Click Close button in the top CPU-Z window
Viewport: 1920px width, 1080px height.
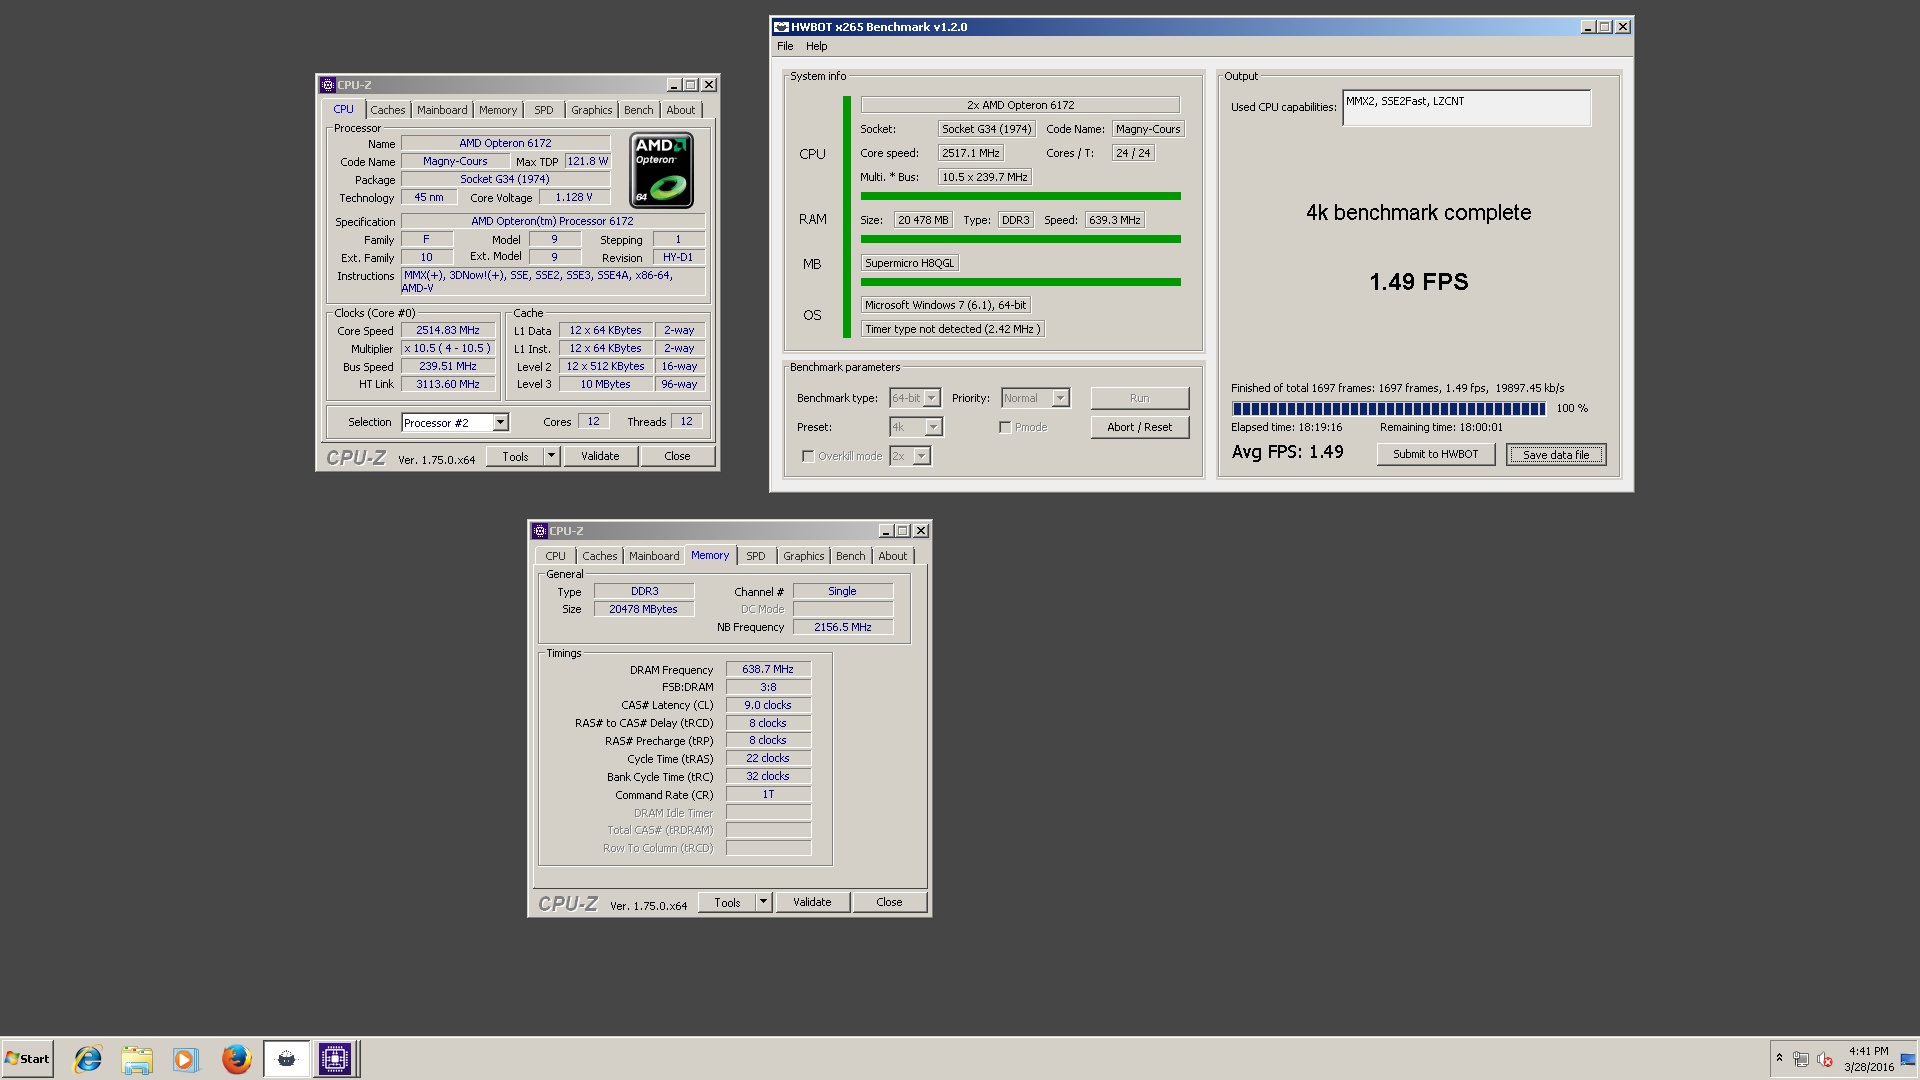click(677, 456)
